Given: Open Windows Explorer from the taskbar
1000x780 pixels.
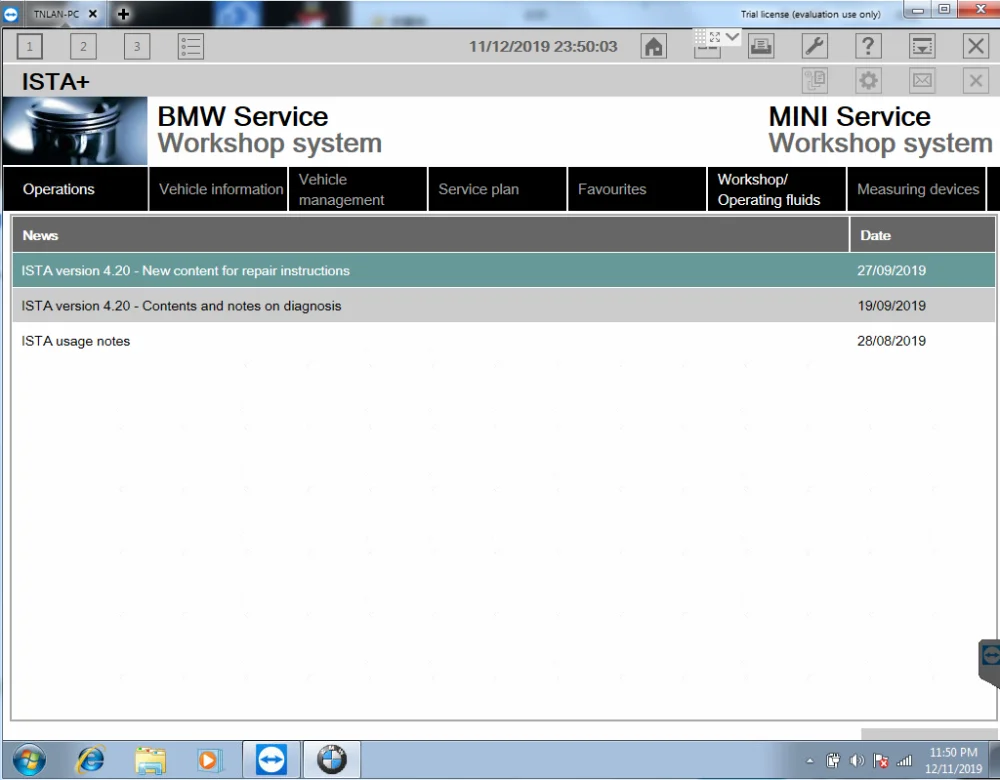Looking at the screenshot, I should 151,760.
